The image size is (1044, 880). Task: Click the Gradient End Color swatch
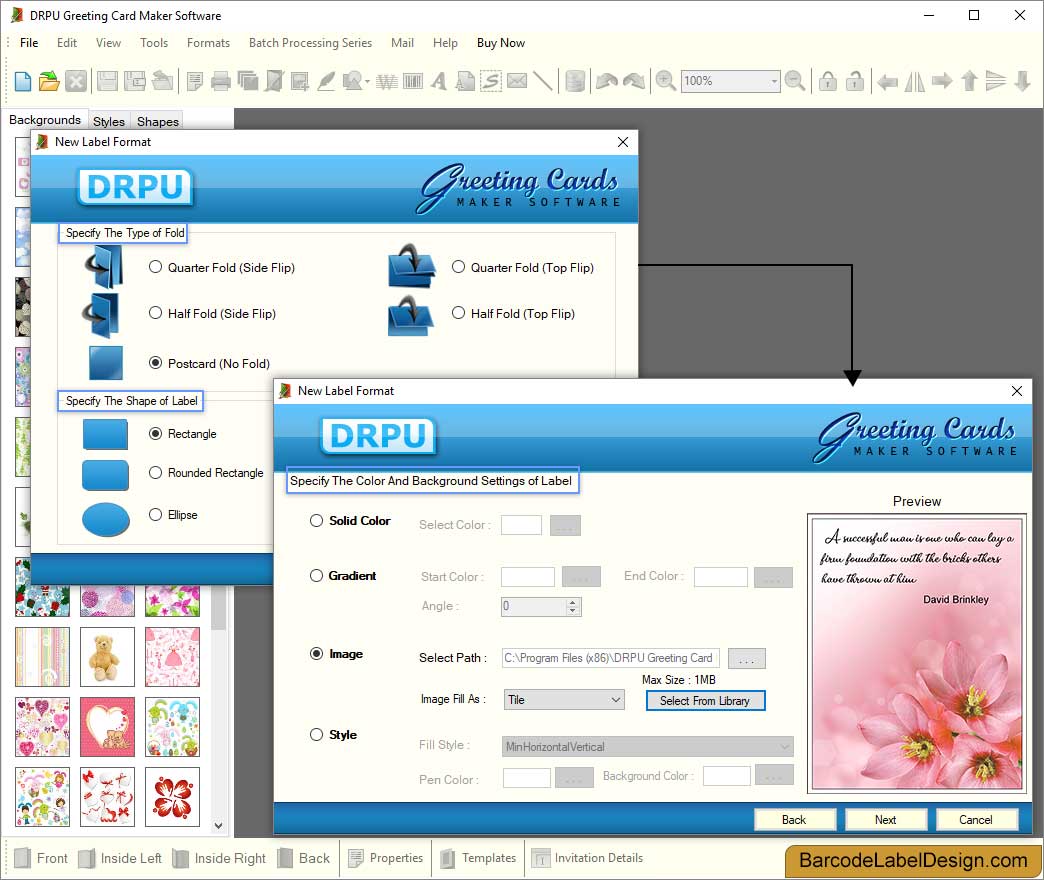click(720, 576)
